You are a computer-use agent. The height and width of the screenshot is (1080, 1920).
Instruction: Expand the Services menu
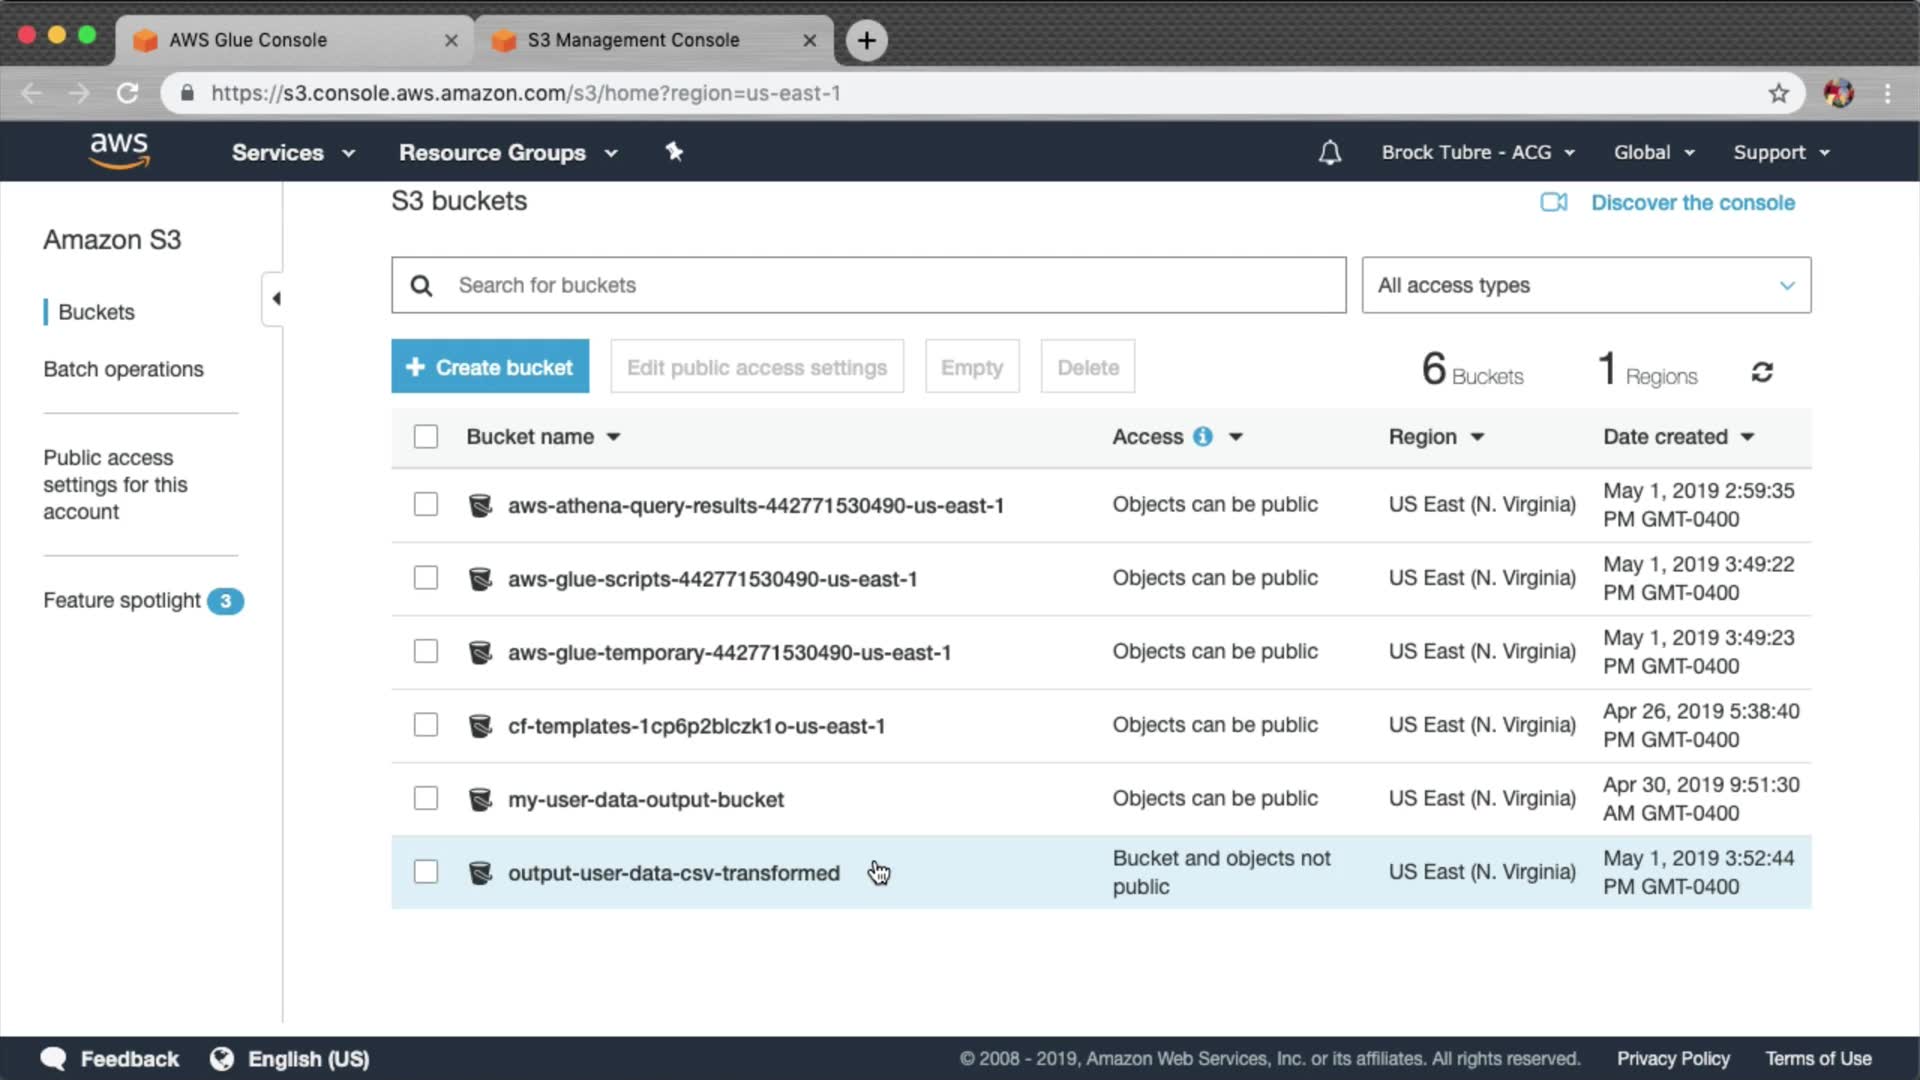coord(293,152)
